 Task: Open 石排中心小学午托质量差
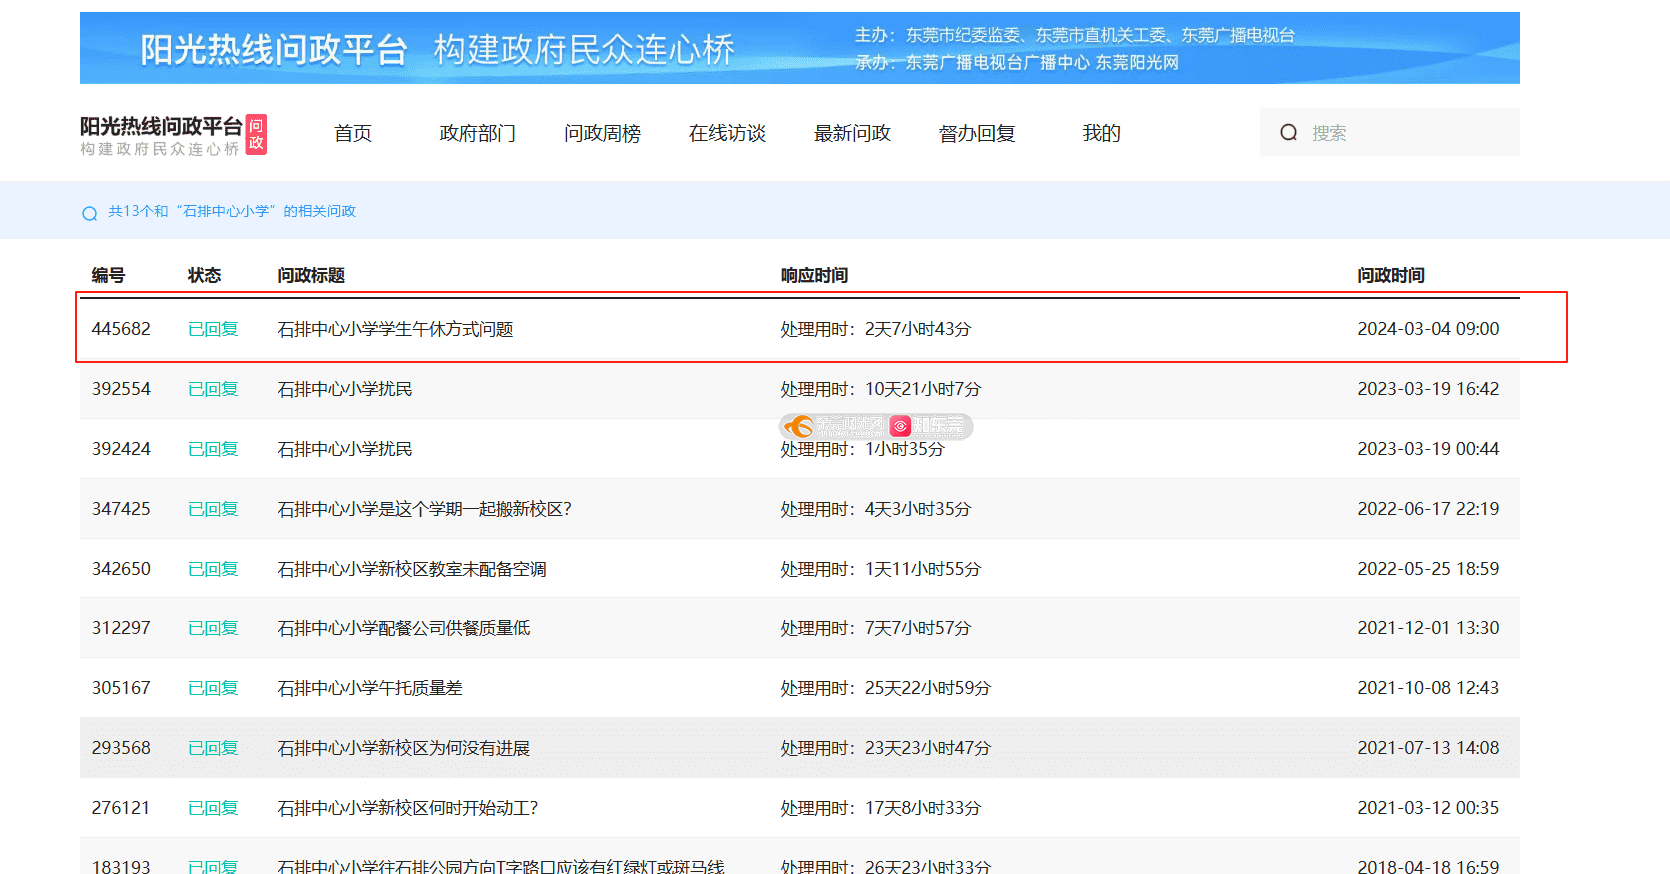(x=370, y=688)
